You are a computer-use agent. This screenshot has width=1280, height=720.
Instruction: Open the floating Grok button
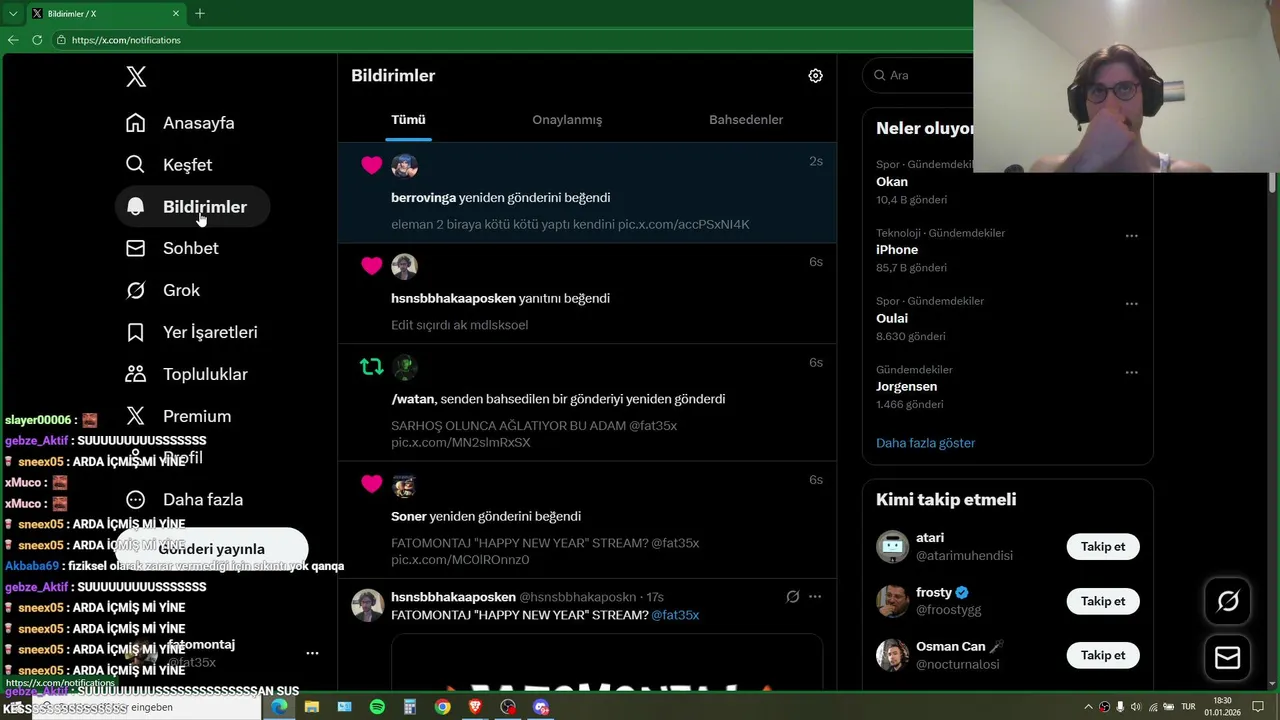click(x=1227, y=601)
